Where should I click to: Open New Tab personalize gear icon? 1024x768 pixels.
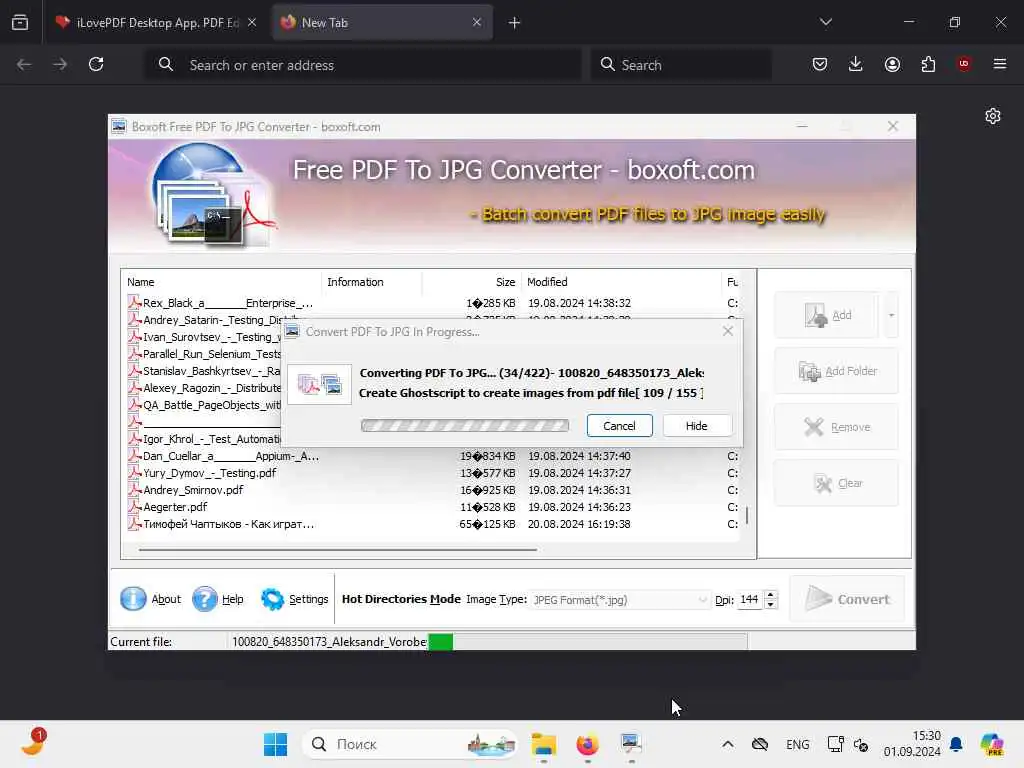coord(993,116)
